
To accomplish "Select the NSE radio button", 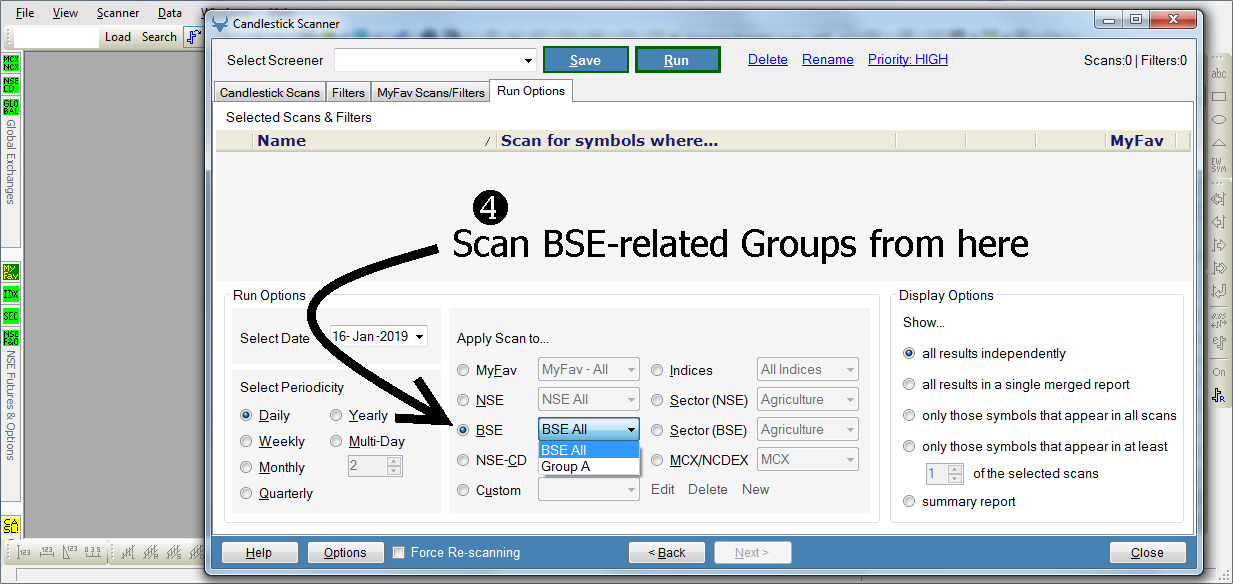I will [x=463, y=400].
